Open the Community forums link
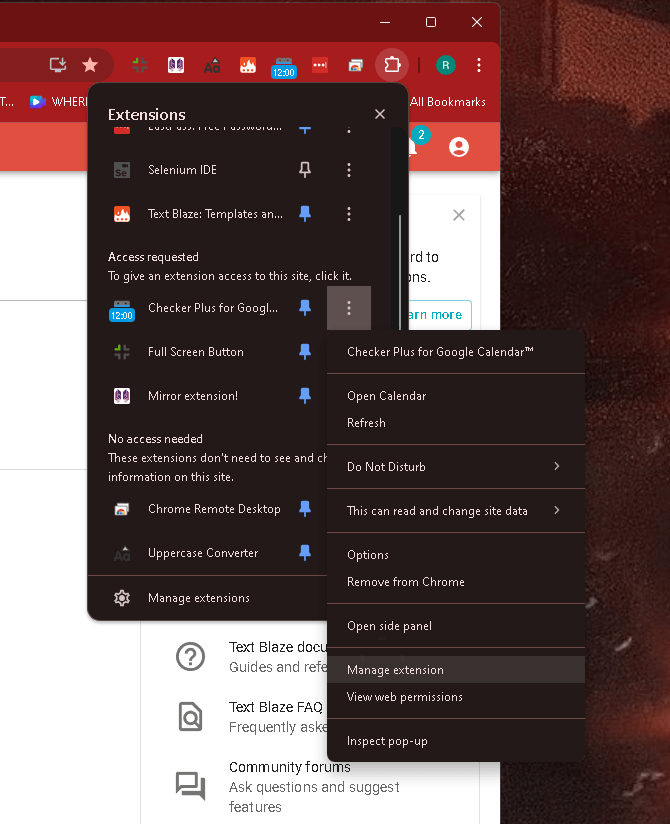This screenshot has height=824, width=670. click(x=290, y=767)
